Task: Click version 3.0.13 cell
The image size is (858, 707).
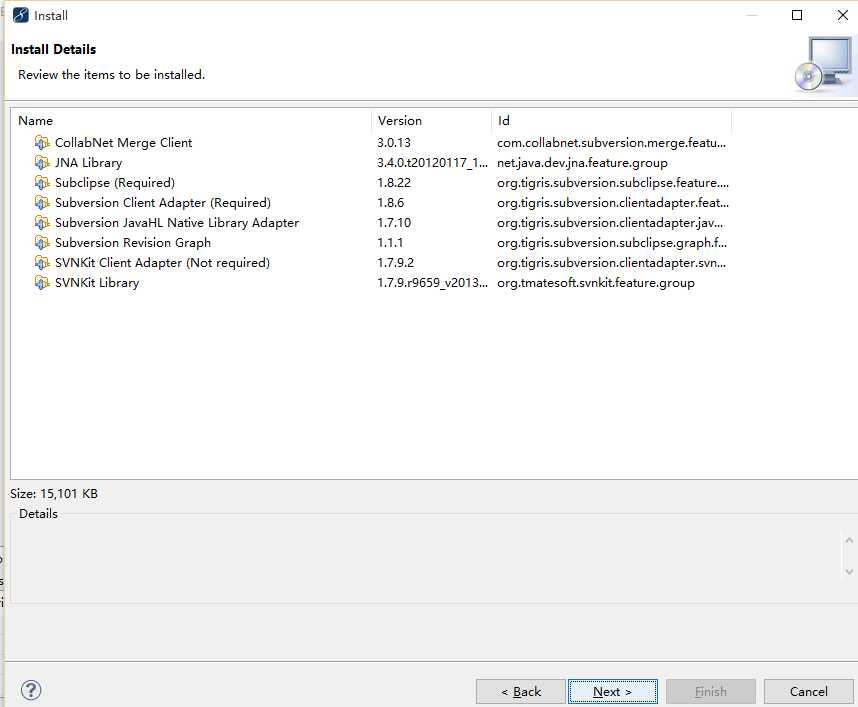Action: click(x=393, y=143)
